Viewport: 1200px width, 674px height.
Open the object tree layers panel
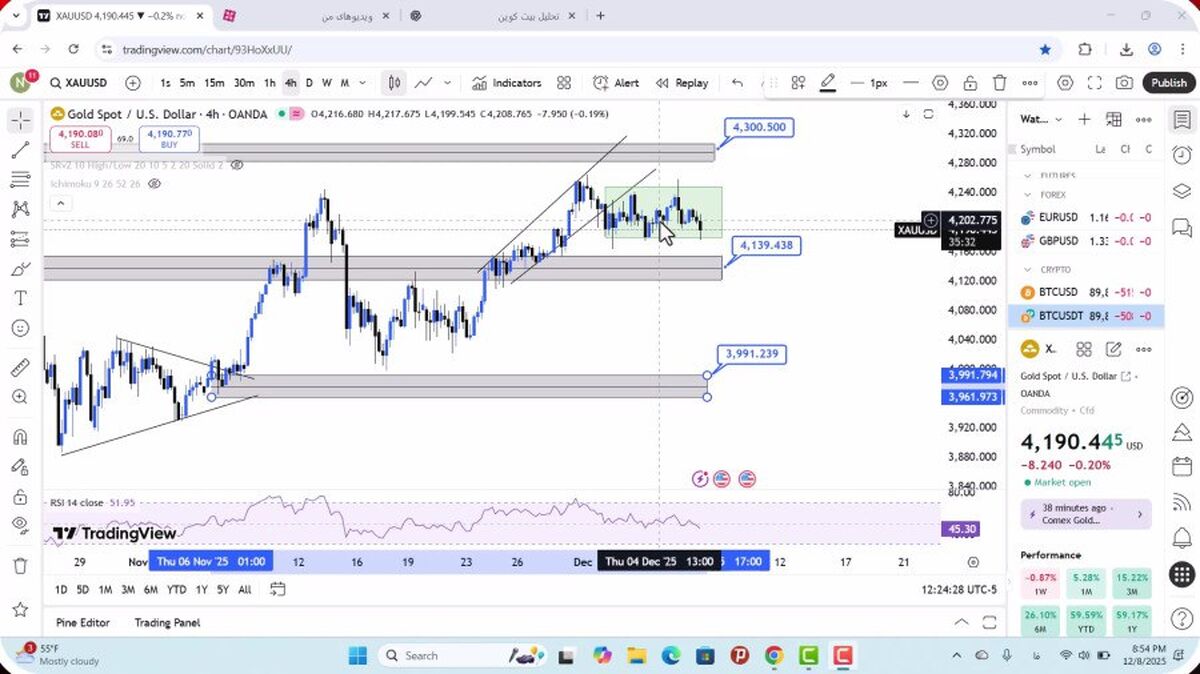coord(1181,191)
